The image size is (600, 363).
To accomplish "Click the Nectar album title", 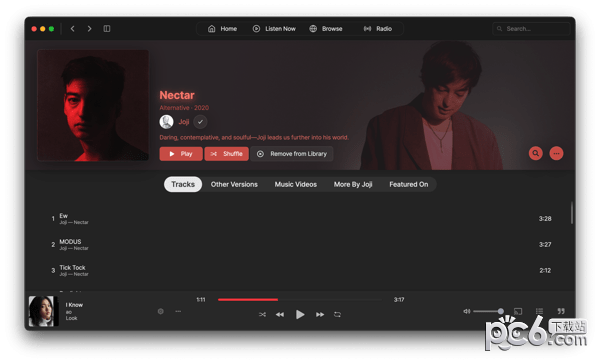I will tap(177, 95).
